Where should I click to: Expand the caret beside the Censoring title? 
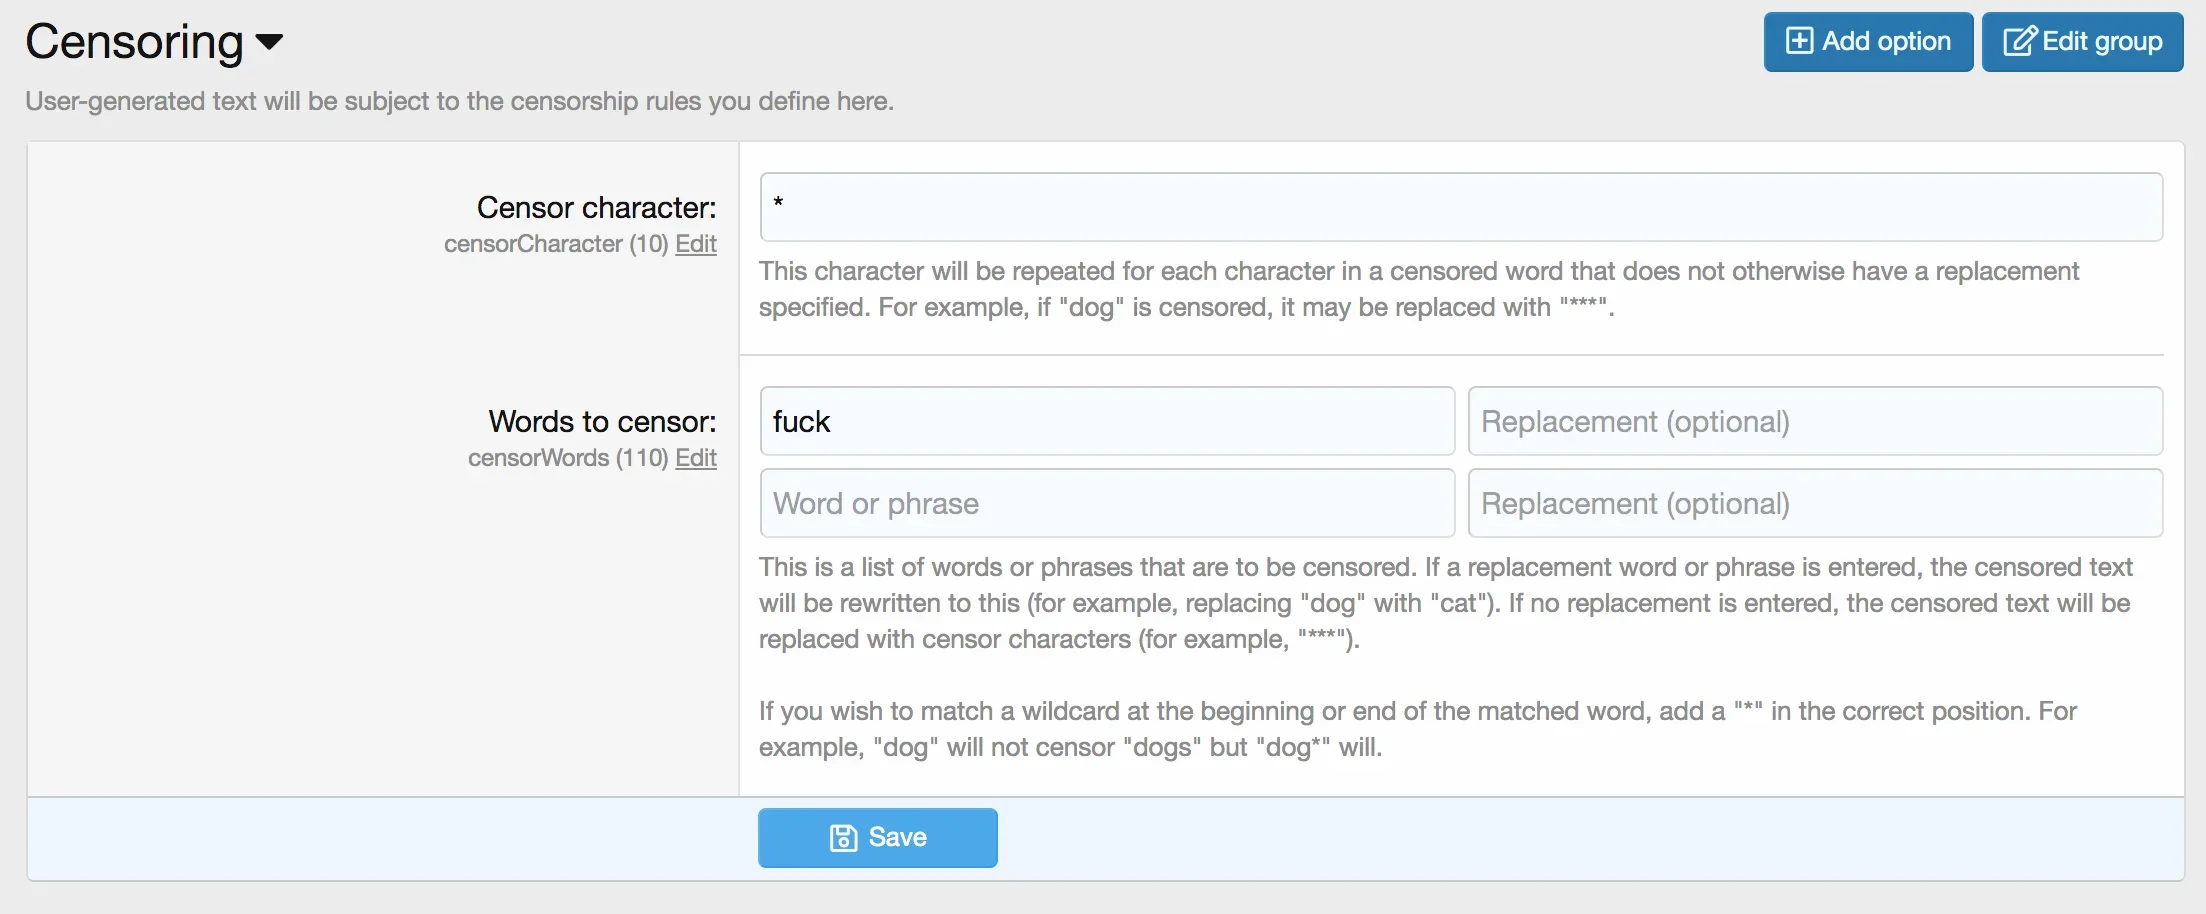click(x=270, y=42)
